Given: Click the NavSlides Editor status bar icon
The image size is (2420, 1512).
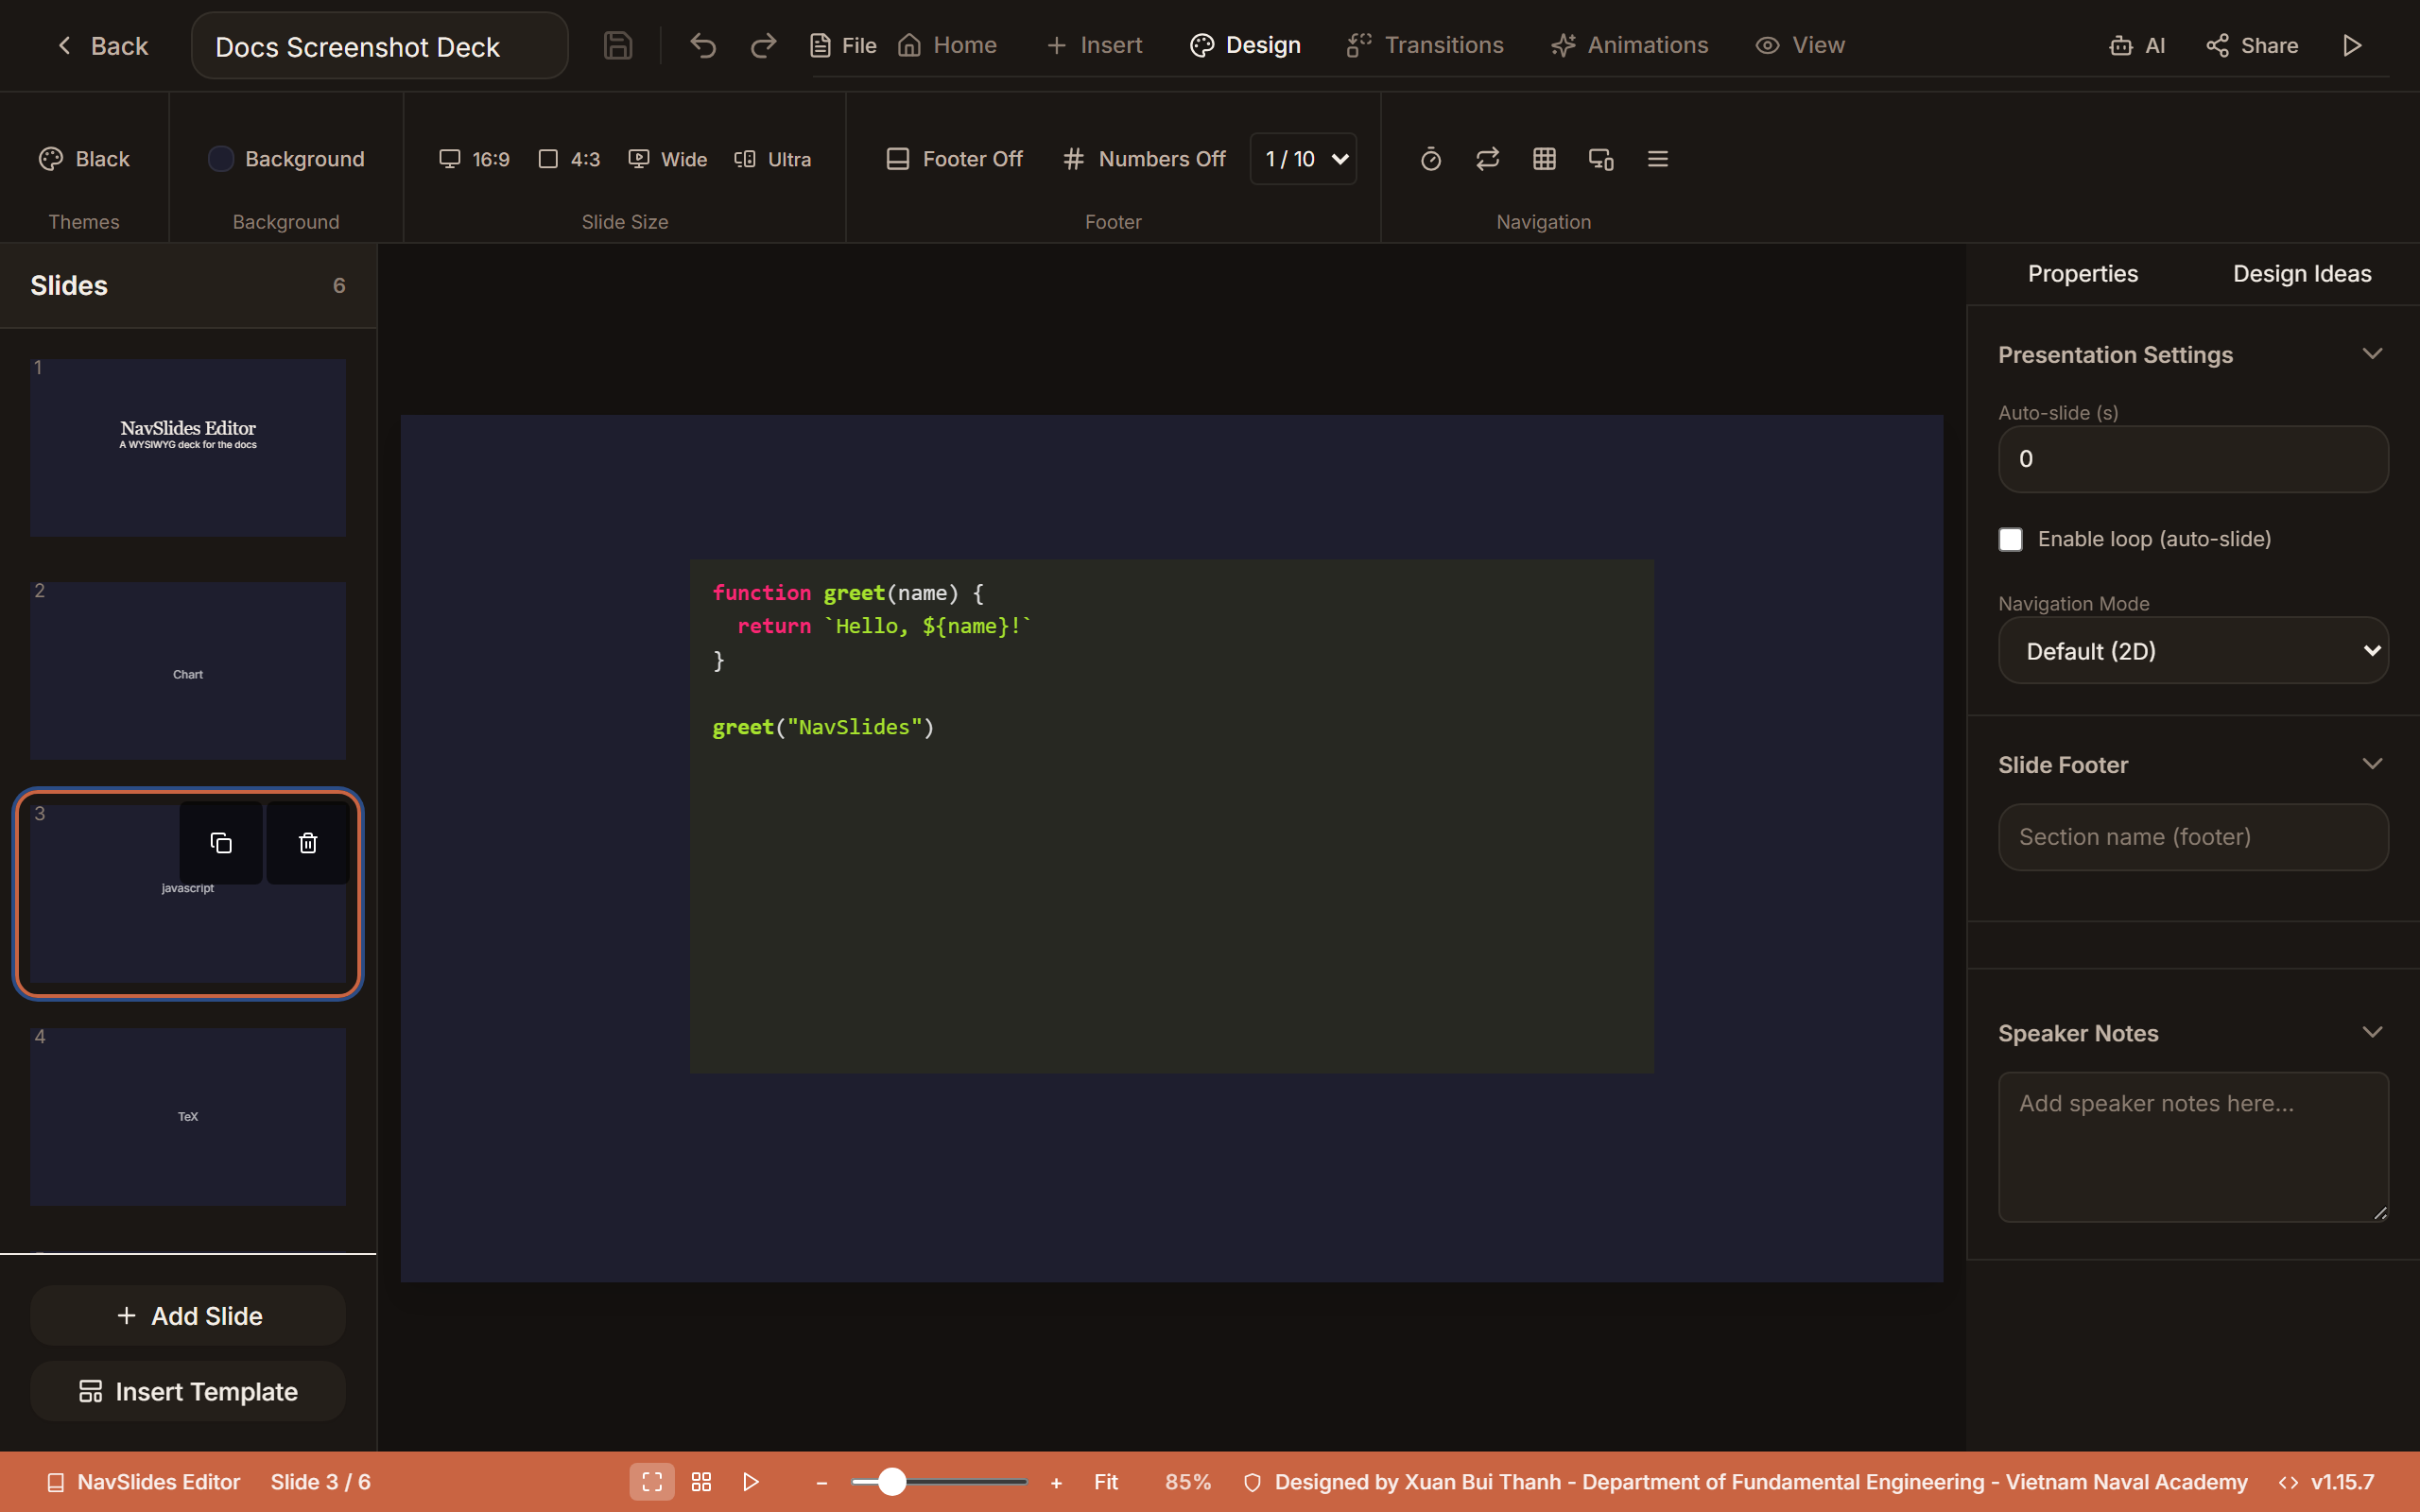Looking at the screenshot, I should [56, 1482].
